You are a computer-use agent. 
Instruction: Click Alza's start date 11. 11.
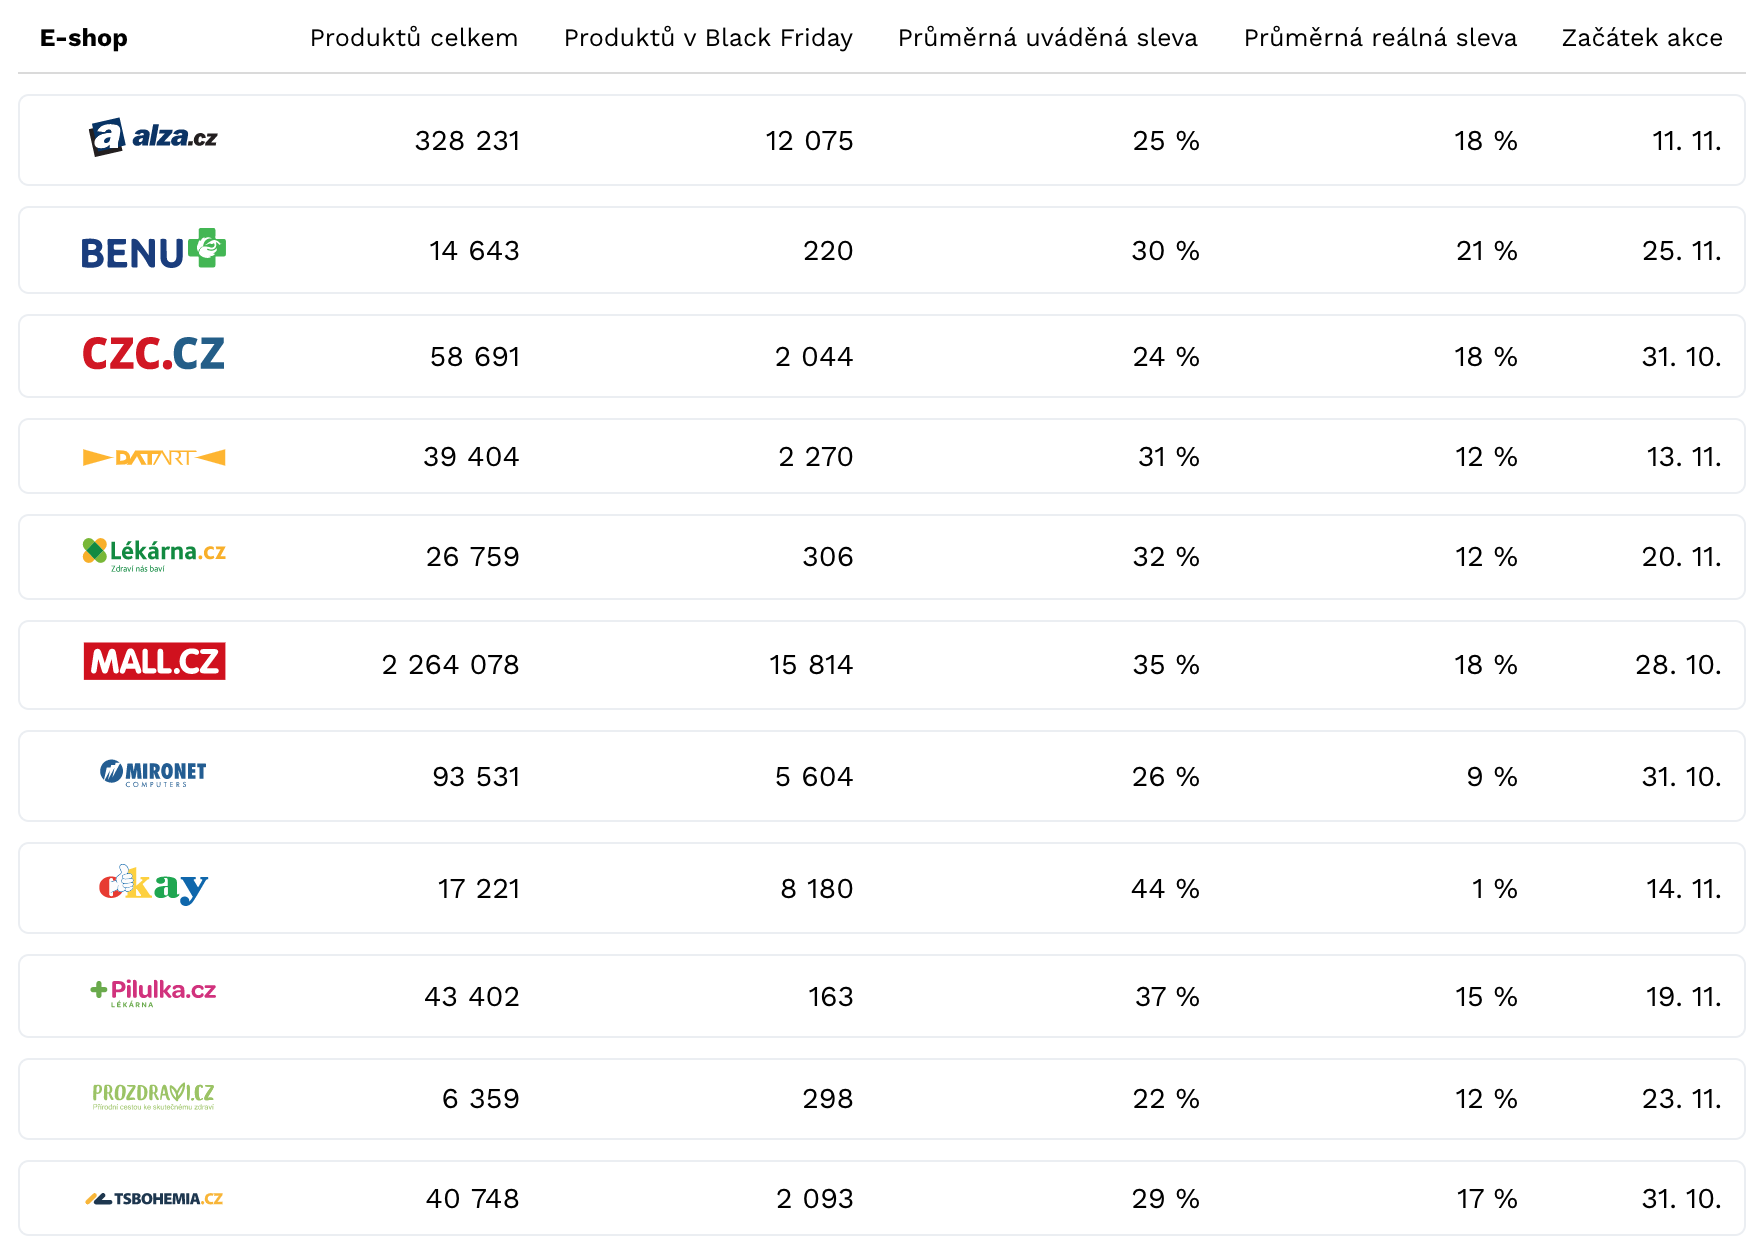pyautogui.click(x=1686, y=141)
